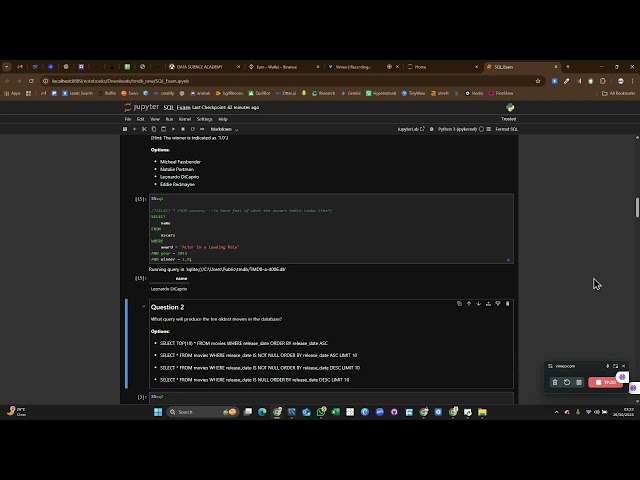Open the Research bookmark

323,93
